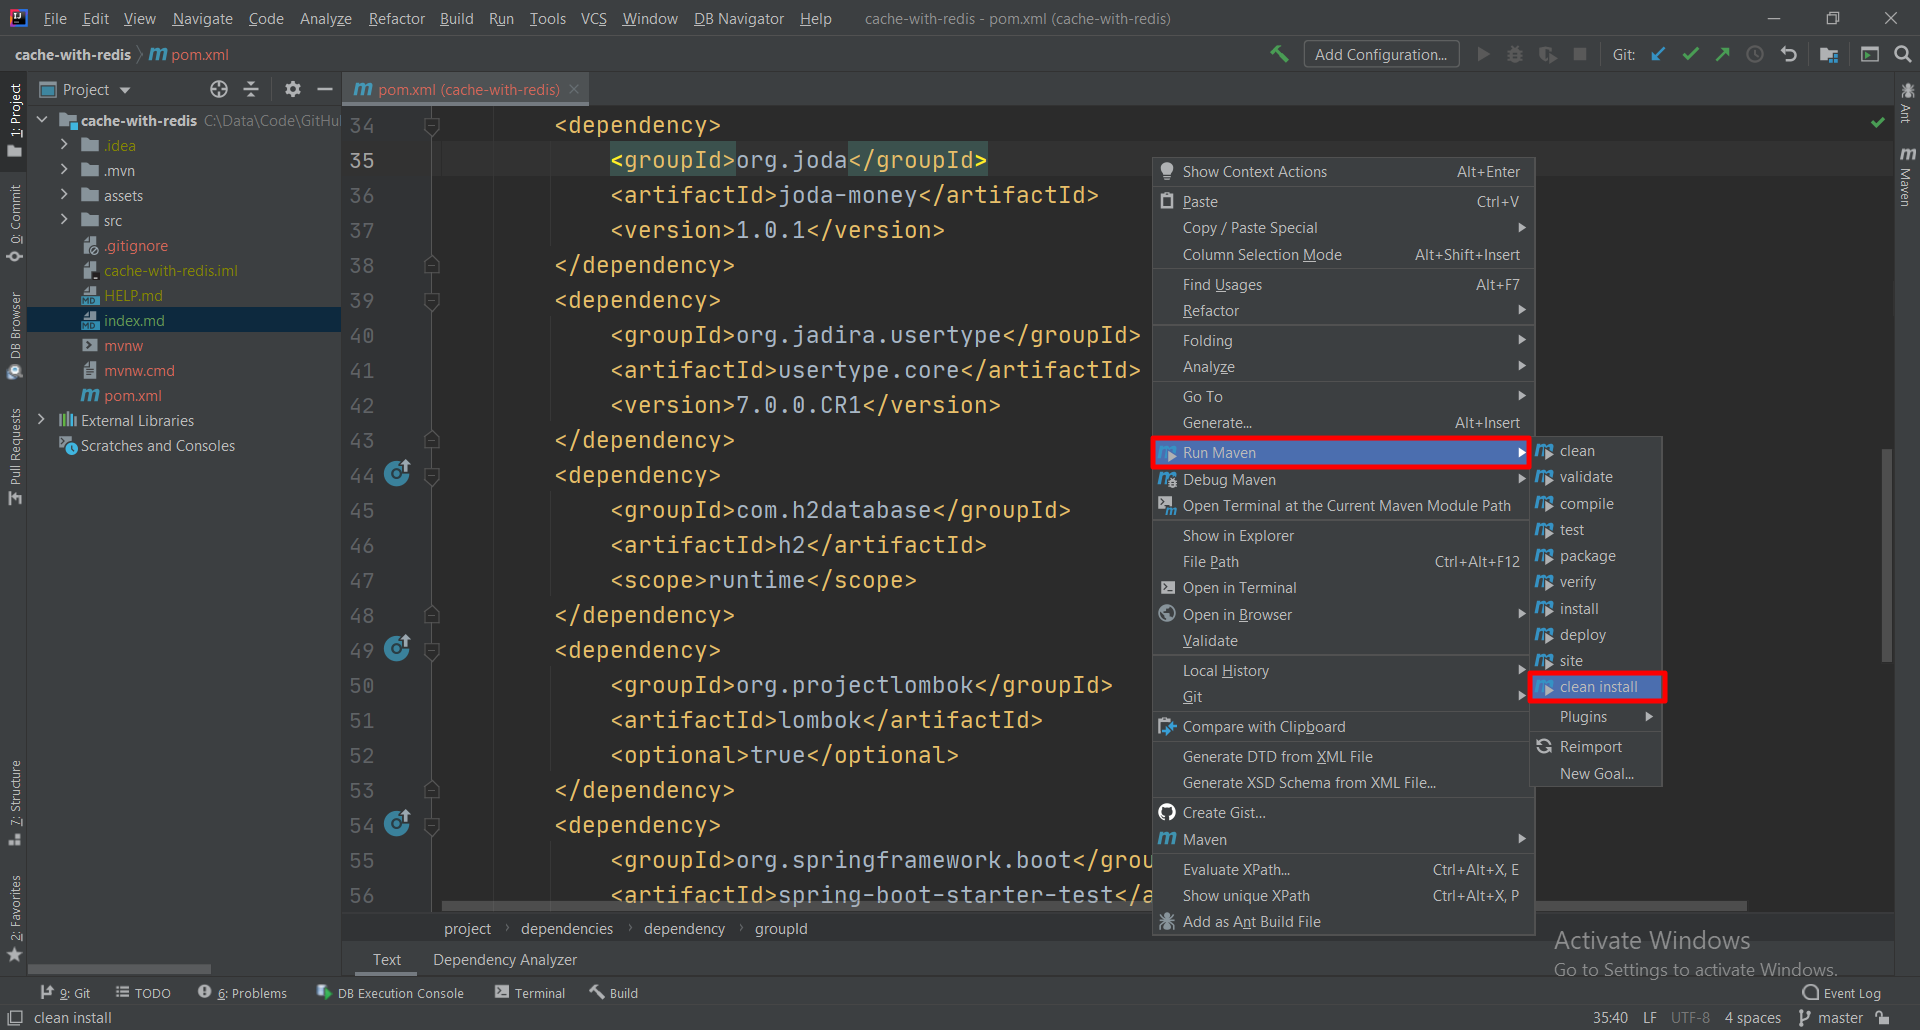The image size is (1920, 1030).
Task: Click the UTF-8 encoding in status bar
Action: pyautogui.click(x=1690, y=1018)
